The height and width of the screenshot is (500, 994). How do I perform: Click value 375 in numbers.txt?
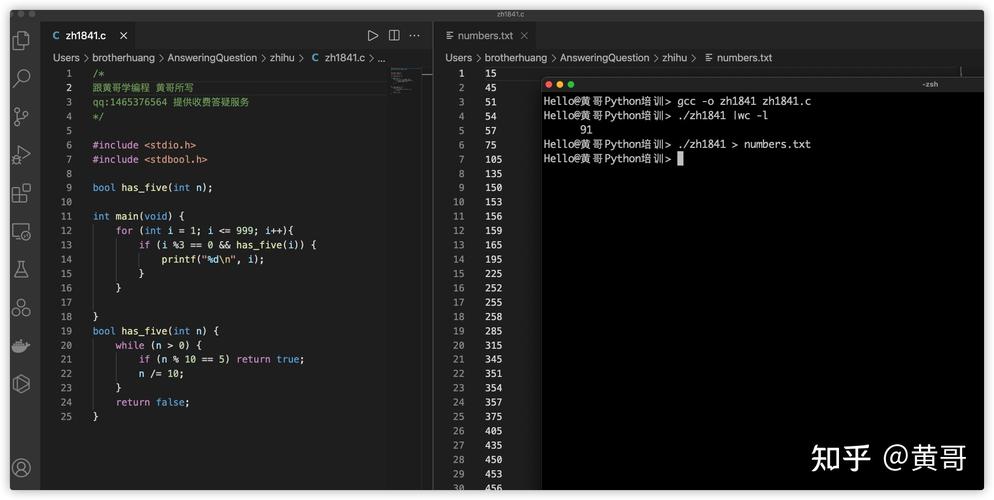pyautogui.click(x=493, y=417)
